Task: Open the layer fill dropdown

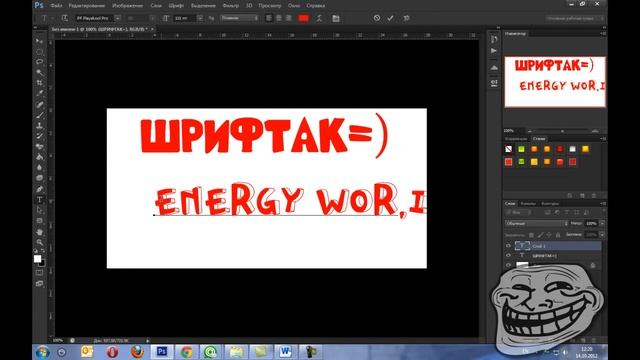Action: pos(602,235)
